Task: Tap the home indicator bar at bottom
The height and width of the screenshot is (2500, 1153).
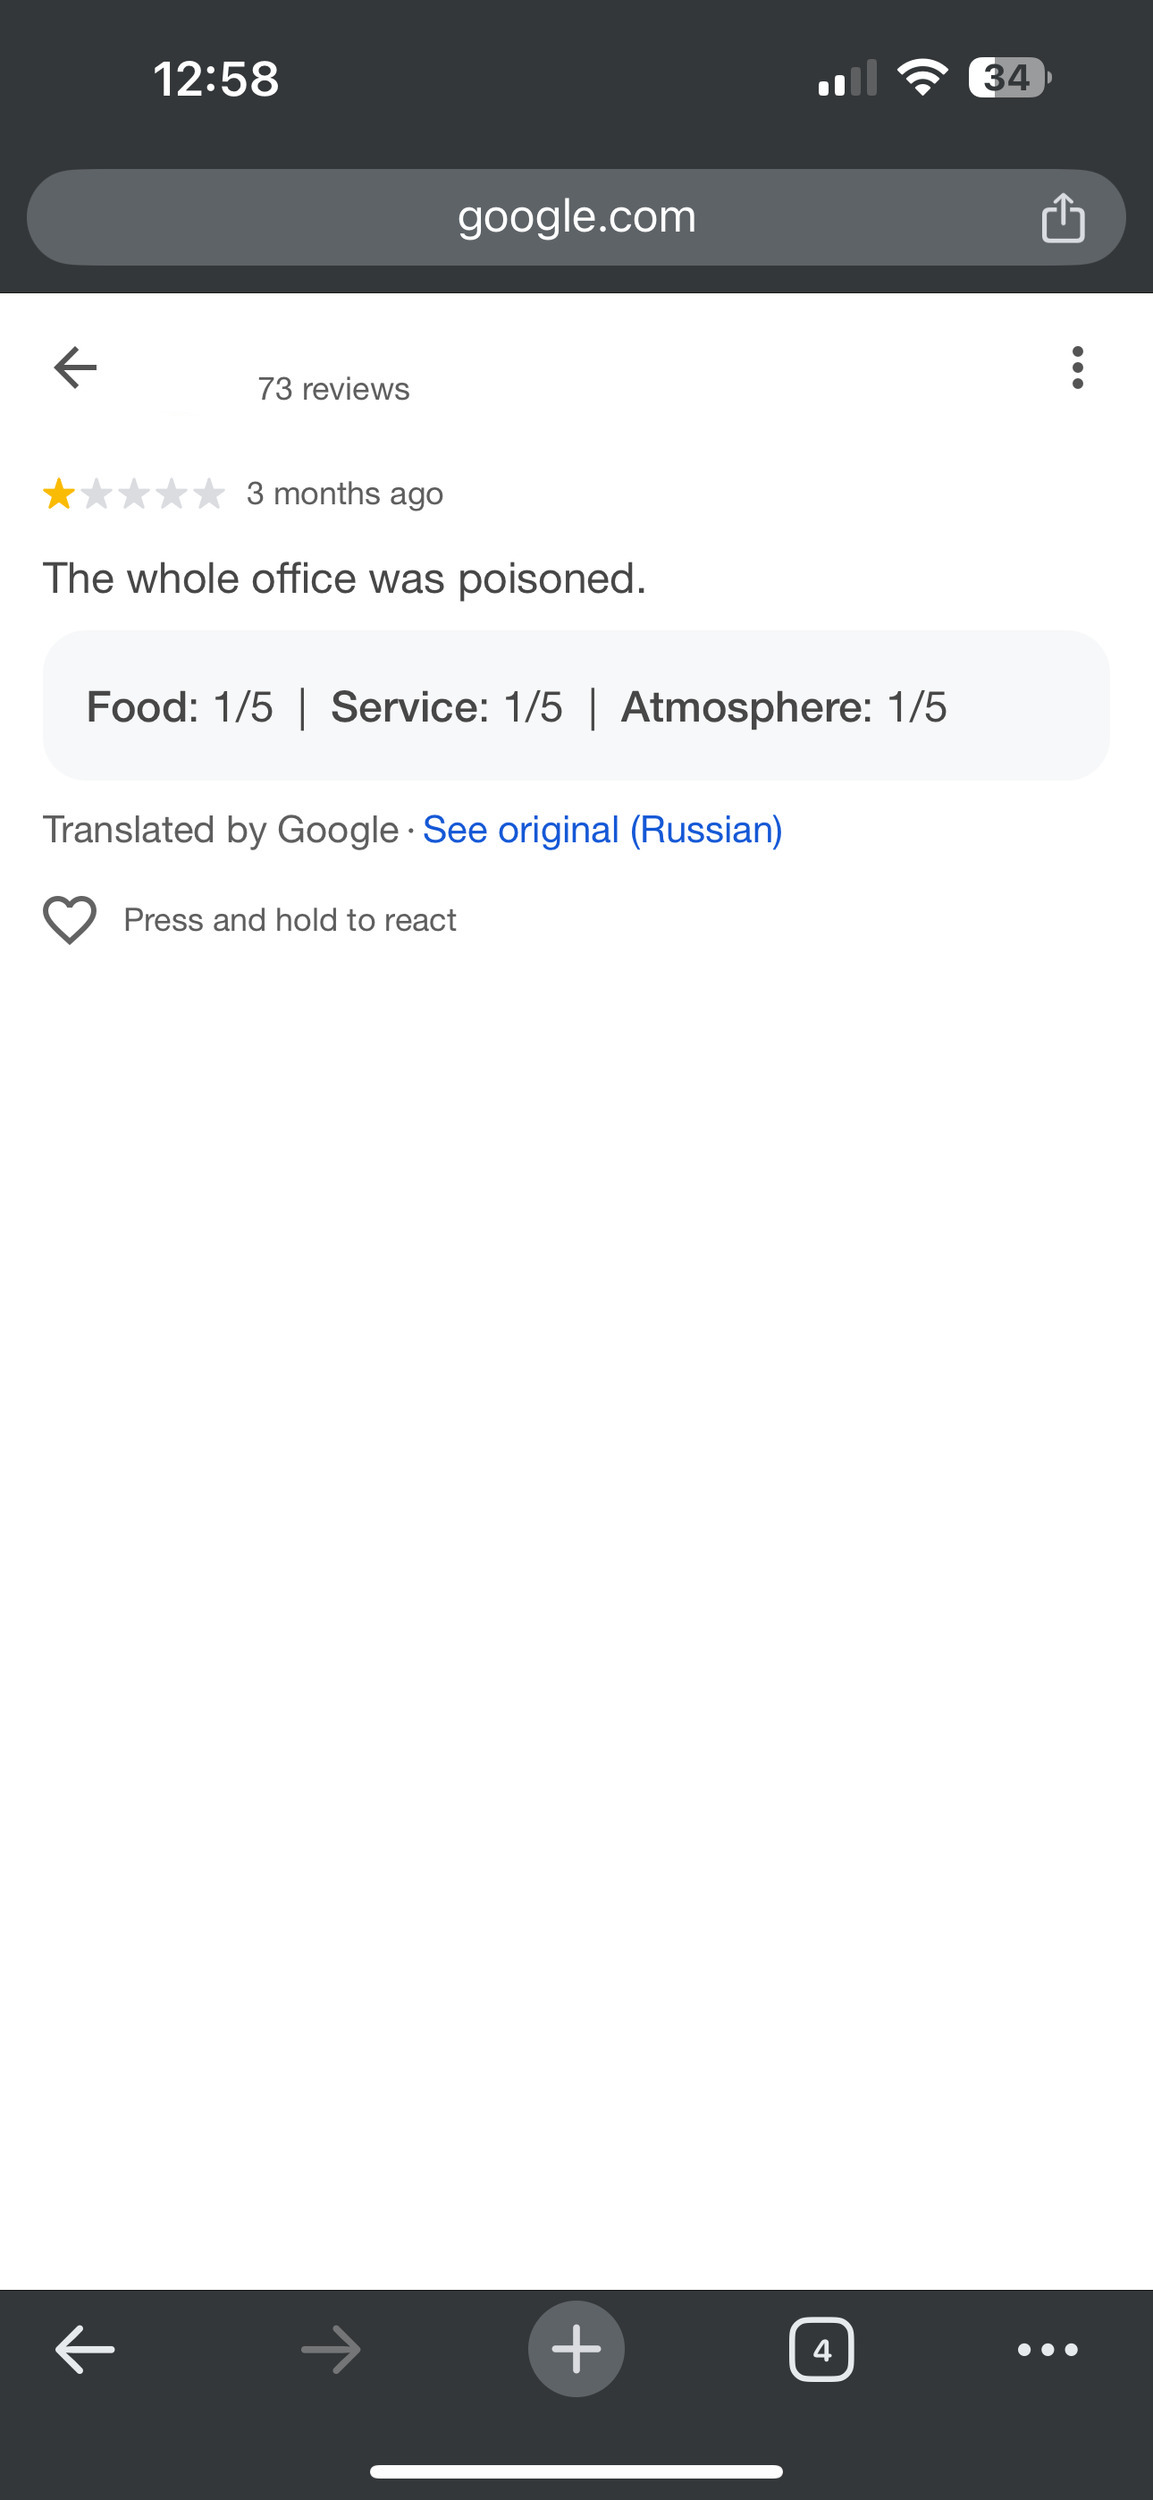Action: [576, 2472]
